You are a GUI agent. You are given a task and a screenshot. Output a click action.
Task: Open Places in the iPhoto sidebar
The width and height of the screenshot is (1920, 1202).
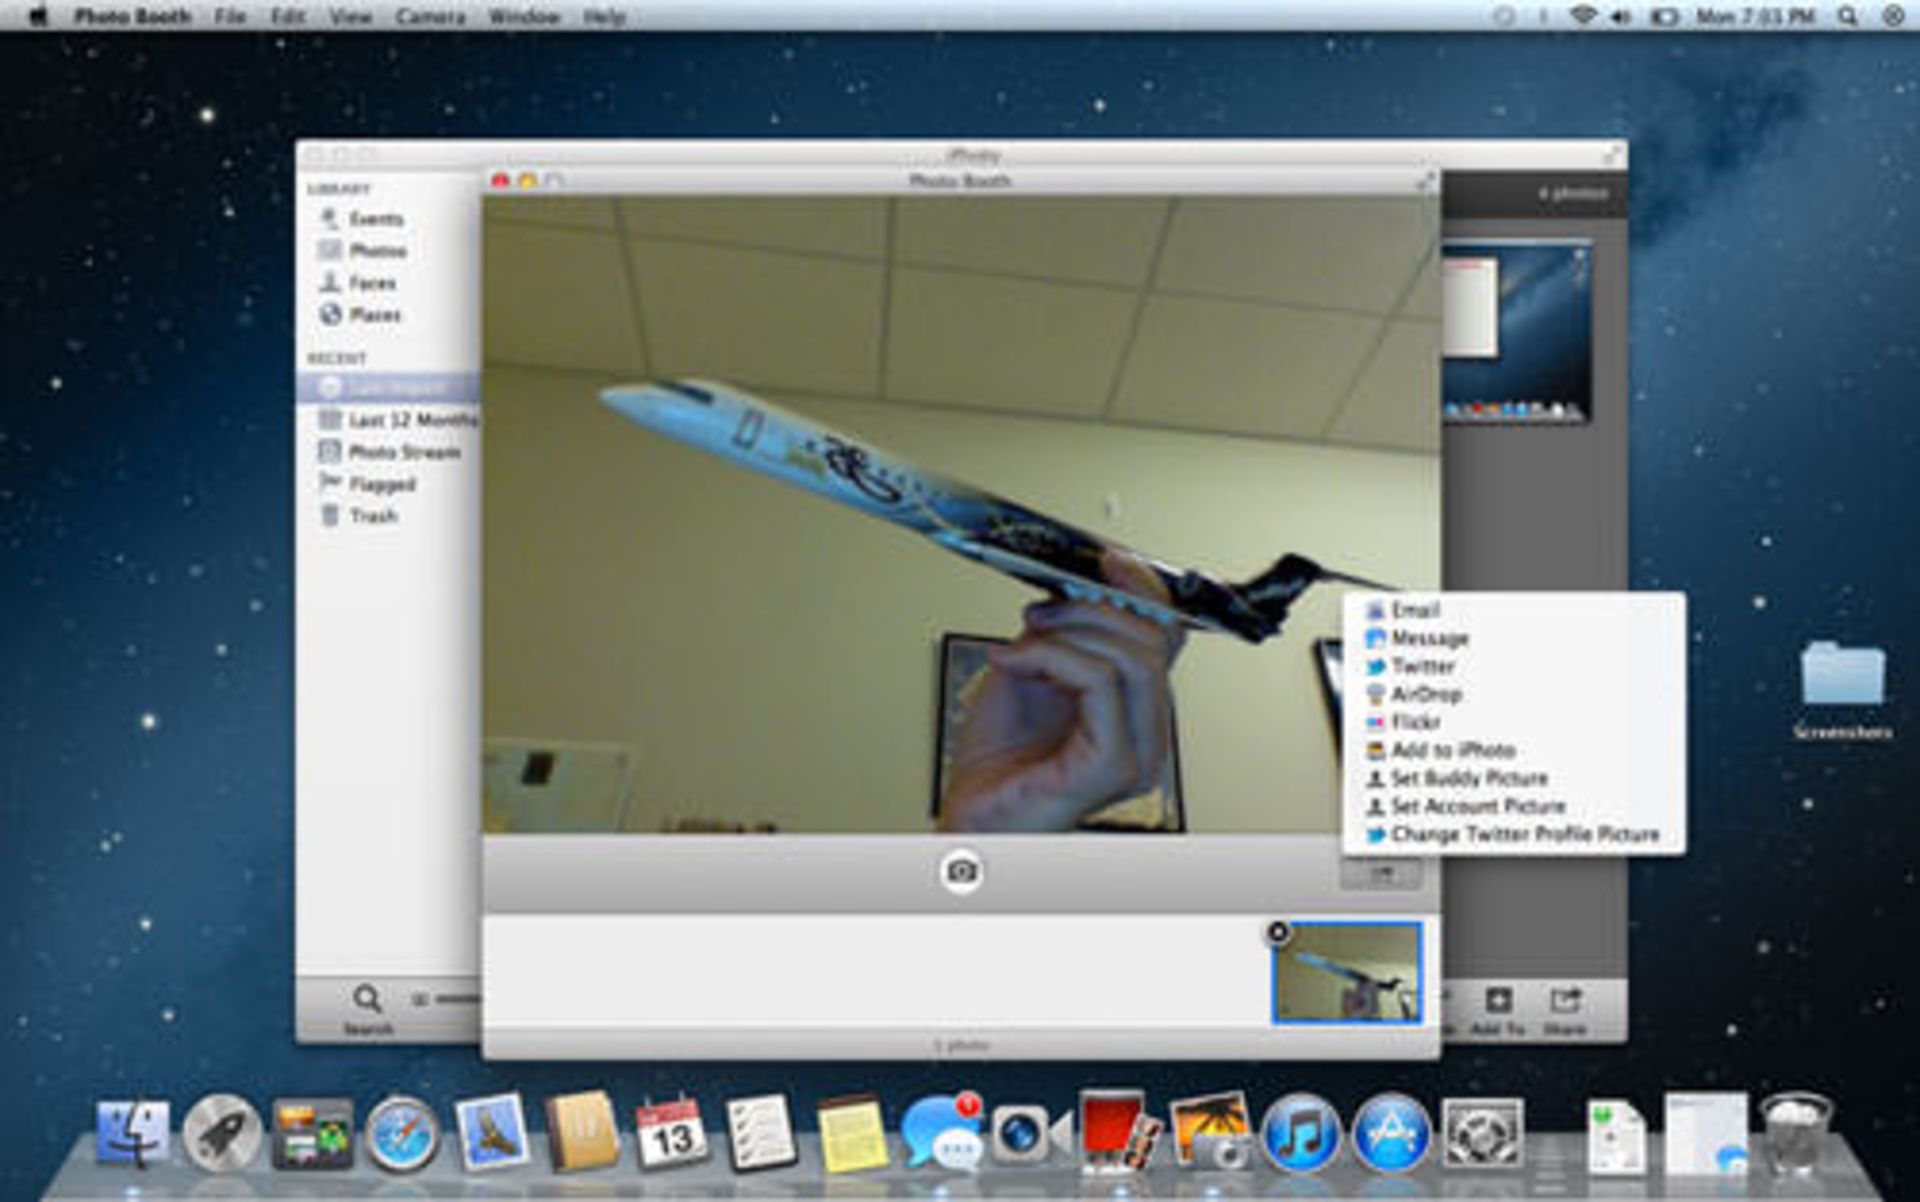pyautogui.click(x=372, y=315)
